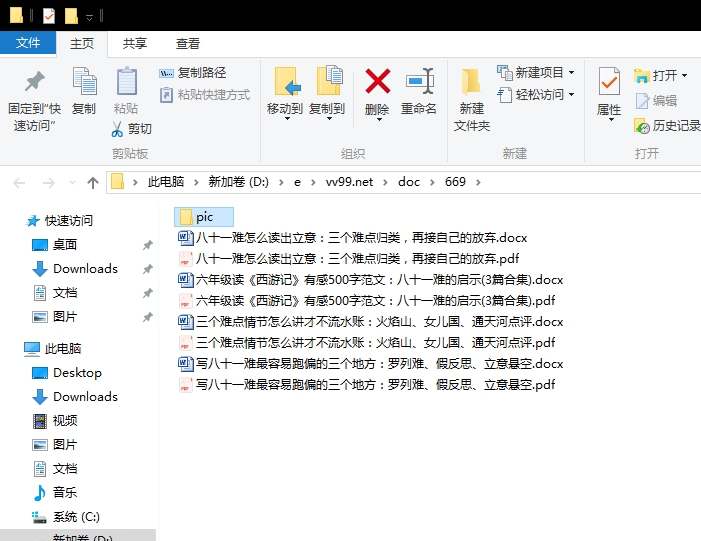Viewport: 701px width, 541px height.
Task: Click 新加卷 (D:) in the address path
Action: [239, 182]
